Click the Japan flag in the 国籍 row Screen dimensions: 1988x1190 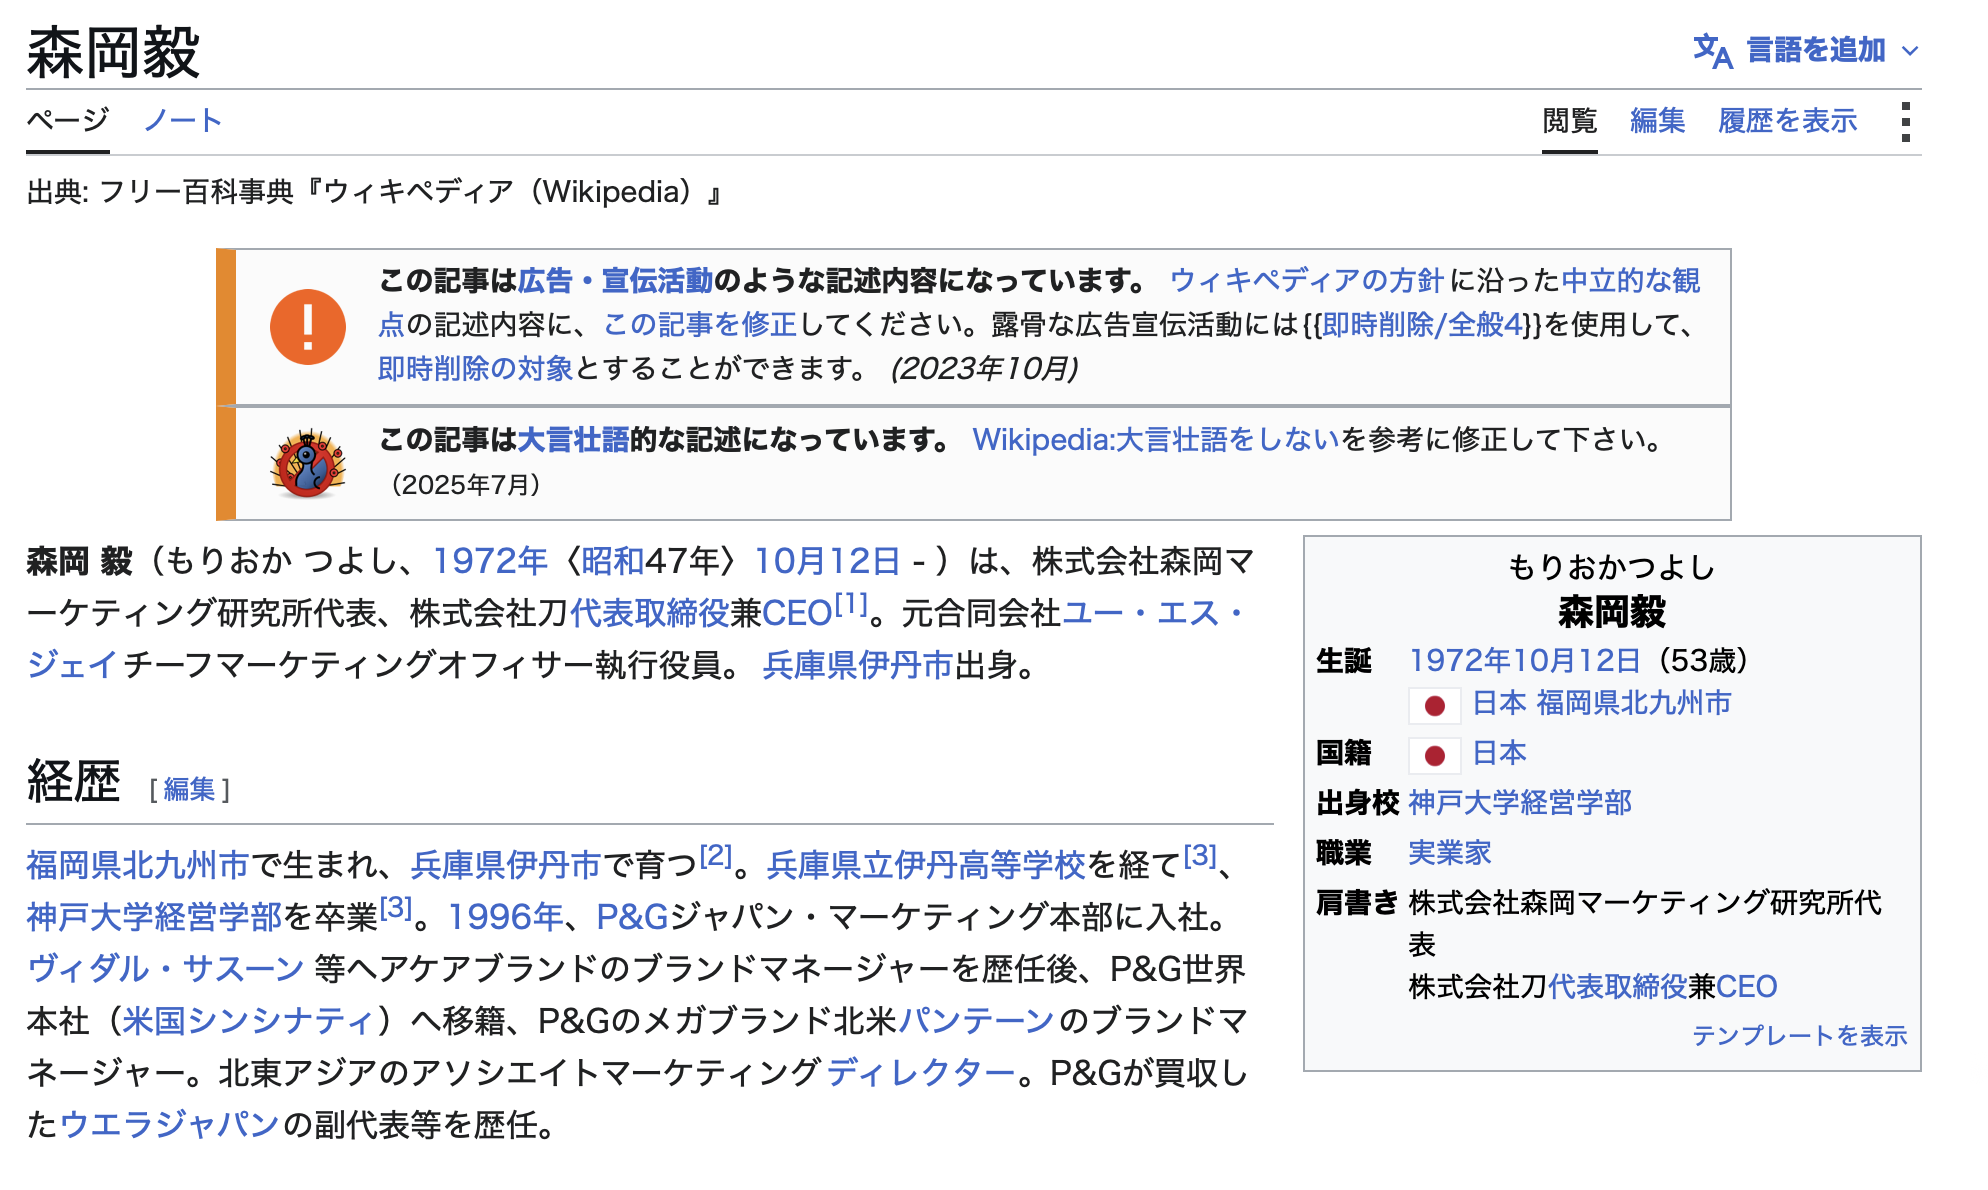point(1435,755)
